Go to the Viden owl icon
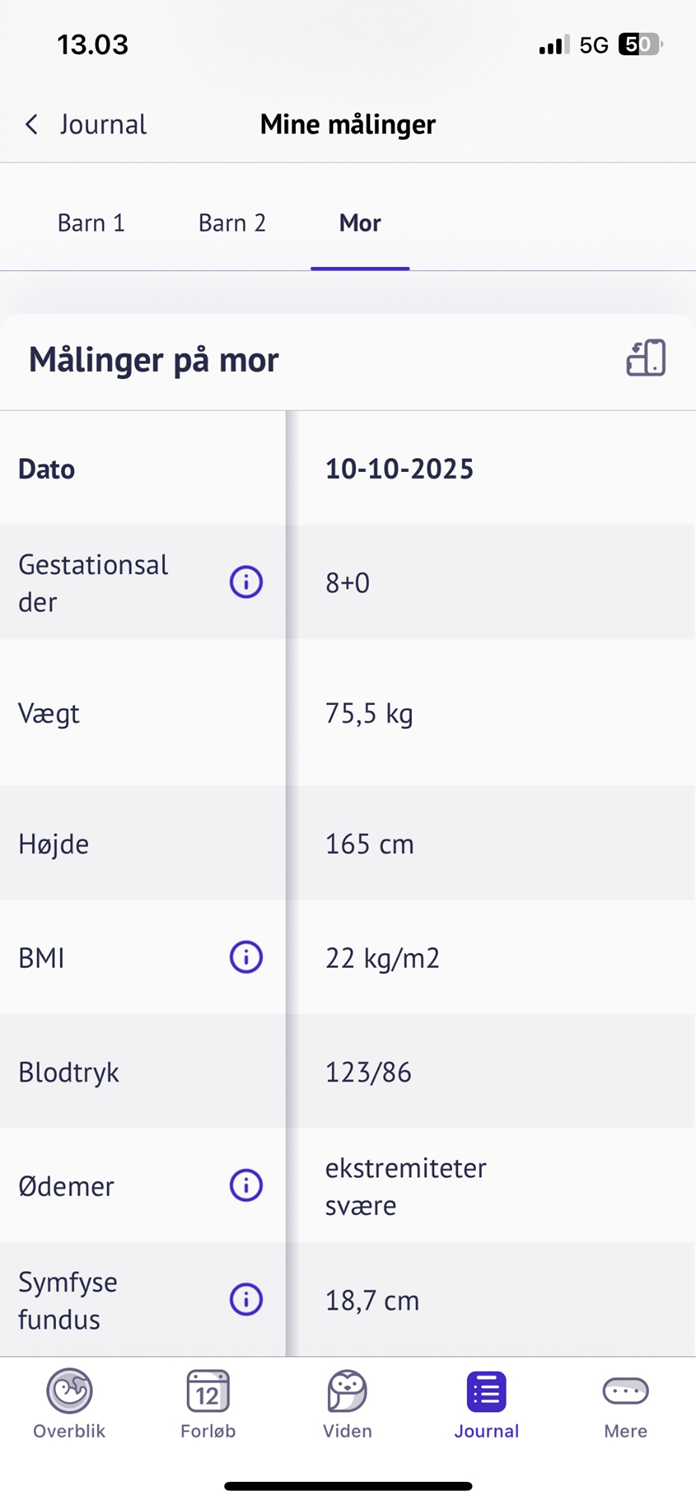The image size is (696, 1505). click(x=347, y=1391)
